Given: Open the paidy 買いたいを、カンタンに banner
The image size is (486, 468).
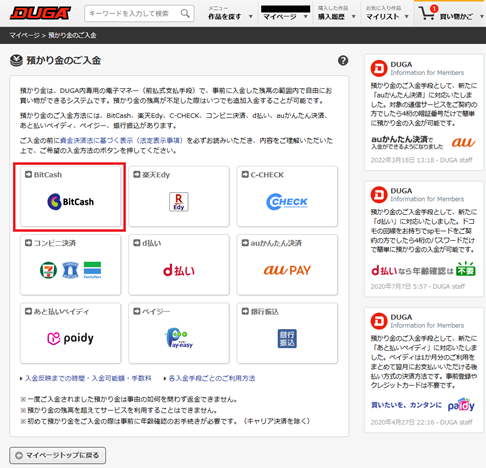Looking at the screenshot, I should [x=423, y=405].
